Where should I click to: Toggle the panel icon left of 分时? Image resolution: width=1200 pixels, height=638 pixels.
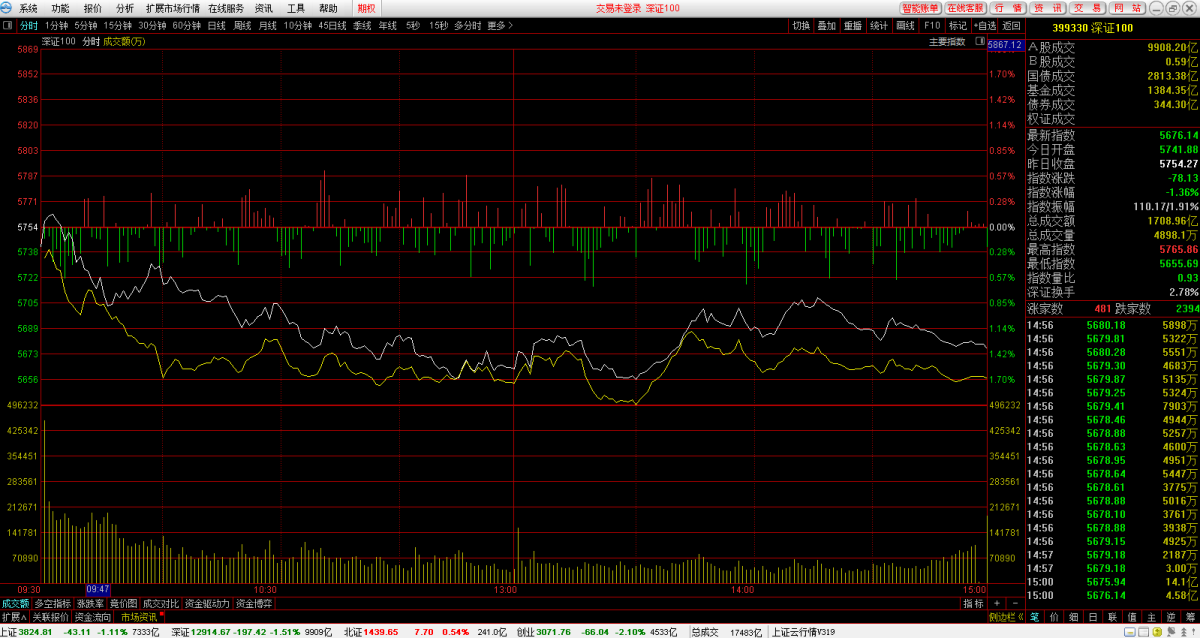click(8, 25)
